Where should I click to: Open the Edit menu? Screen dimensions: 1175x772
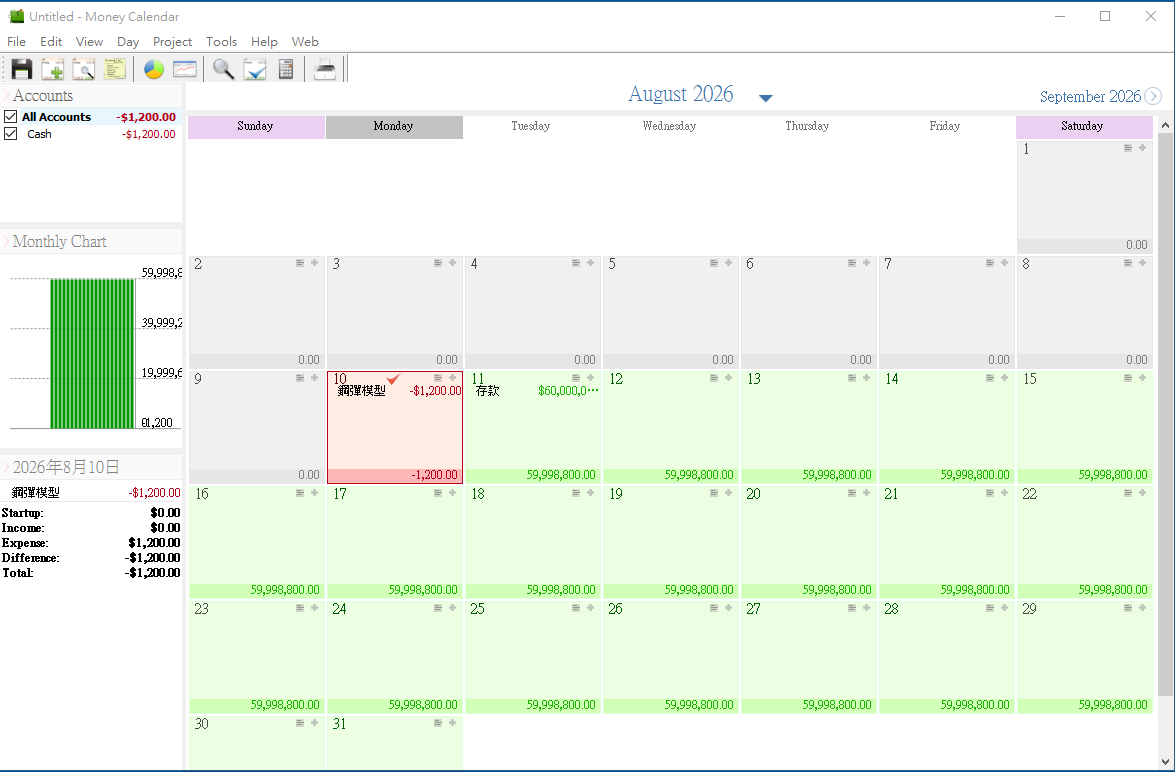51,42
